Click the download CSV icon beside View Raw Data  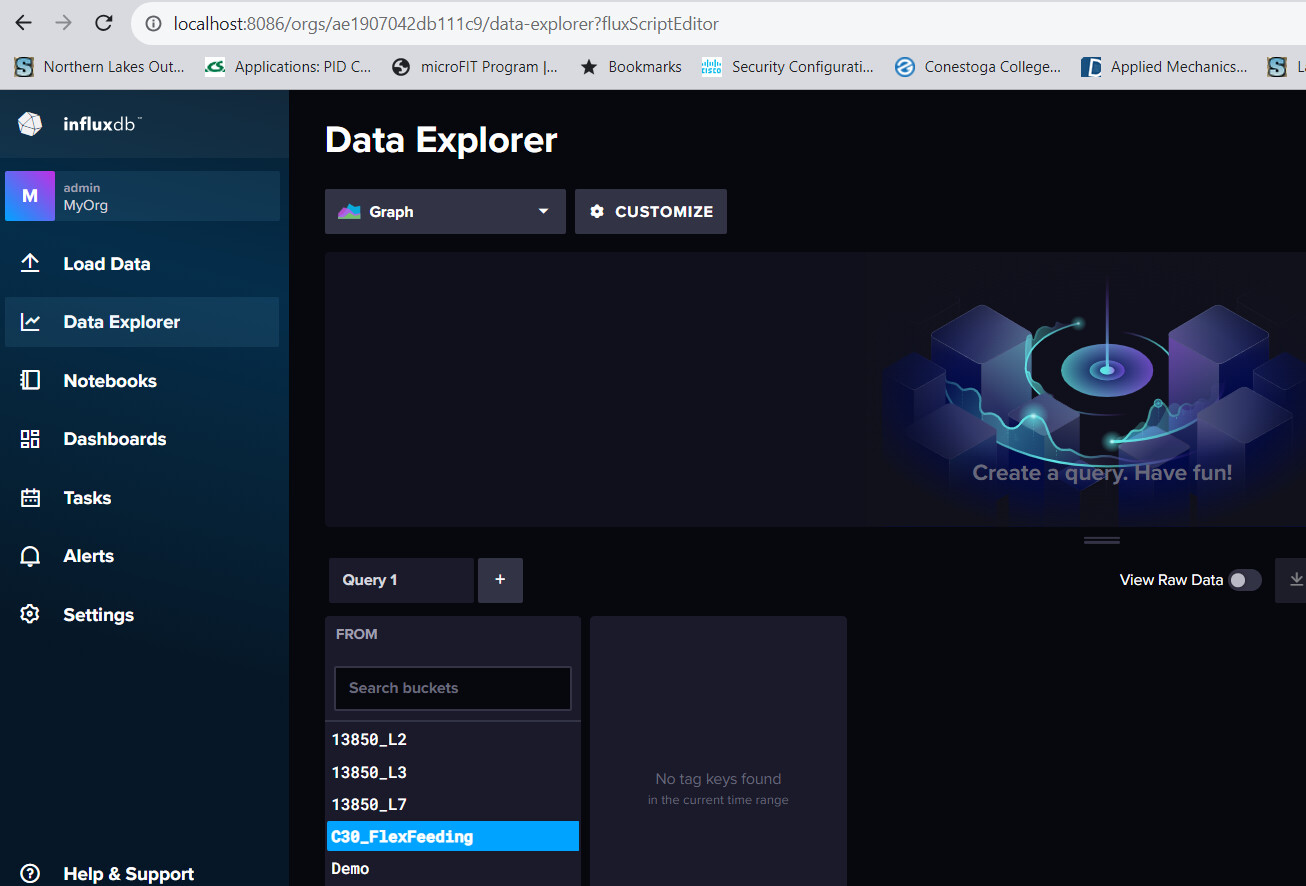(1296, 580)
